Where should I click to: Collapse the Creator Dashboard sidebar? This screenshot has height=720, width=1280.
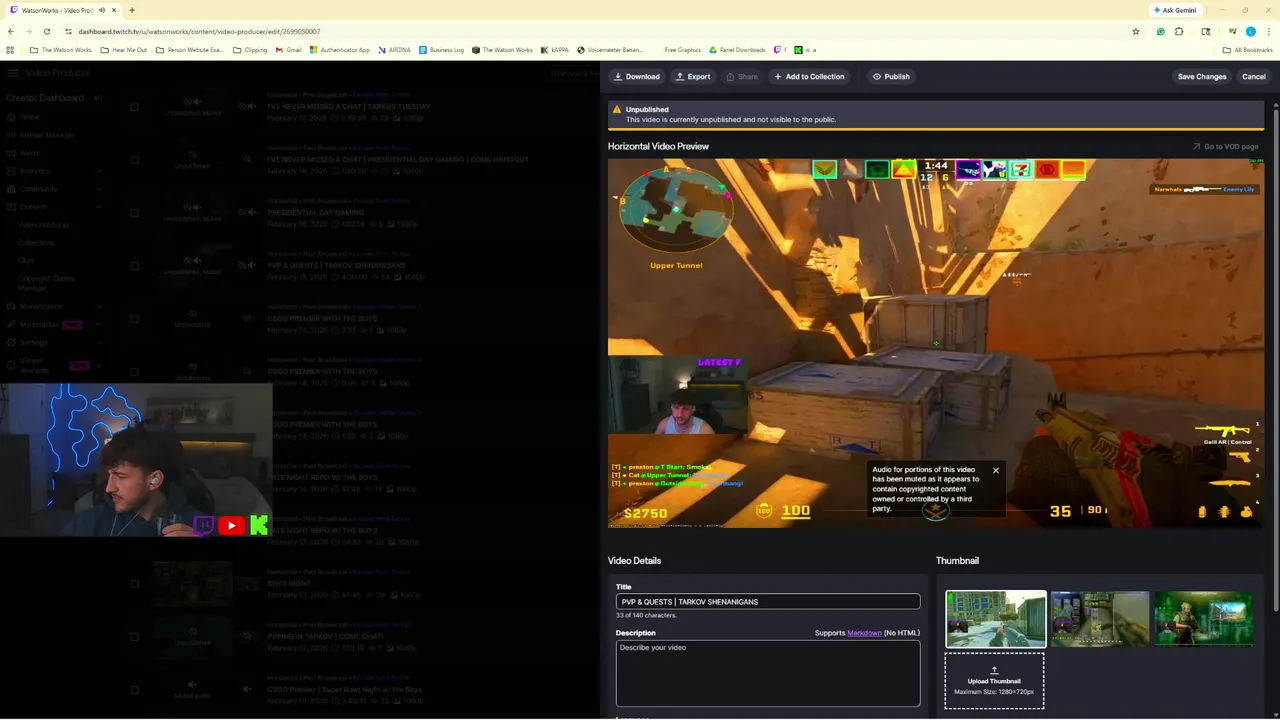tap(98, 98)
